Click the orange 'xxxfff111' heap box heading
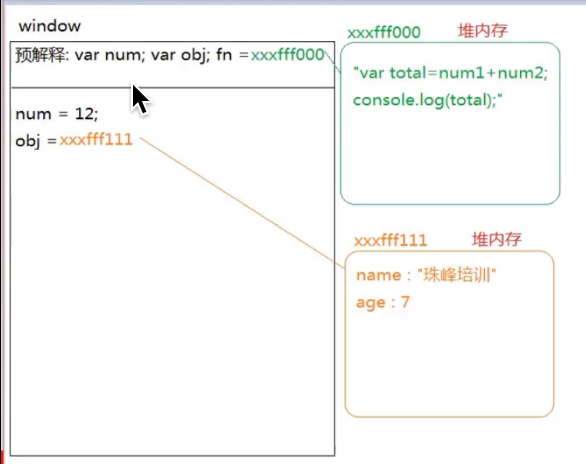The width and height of the screenshot is (586, 464). (x=391, y=240)
